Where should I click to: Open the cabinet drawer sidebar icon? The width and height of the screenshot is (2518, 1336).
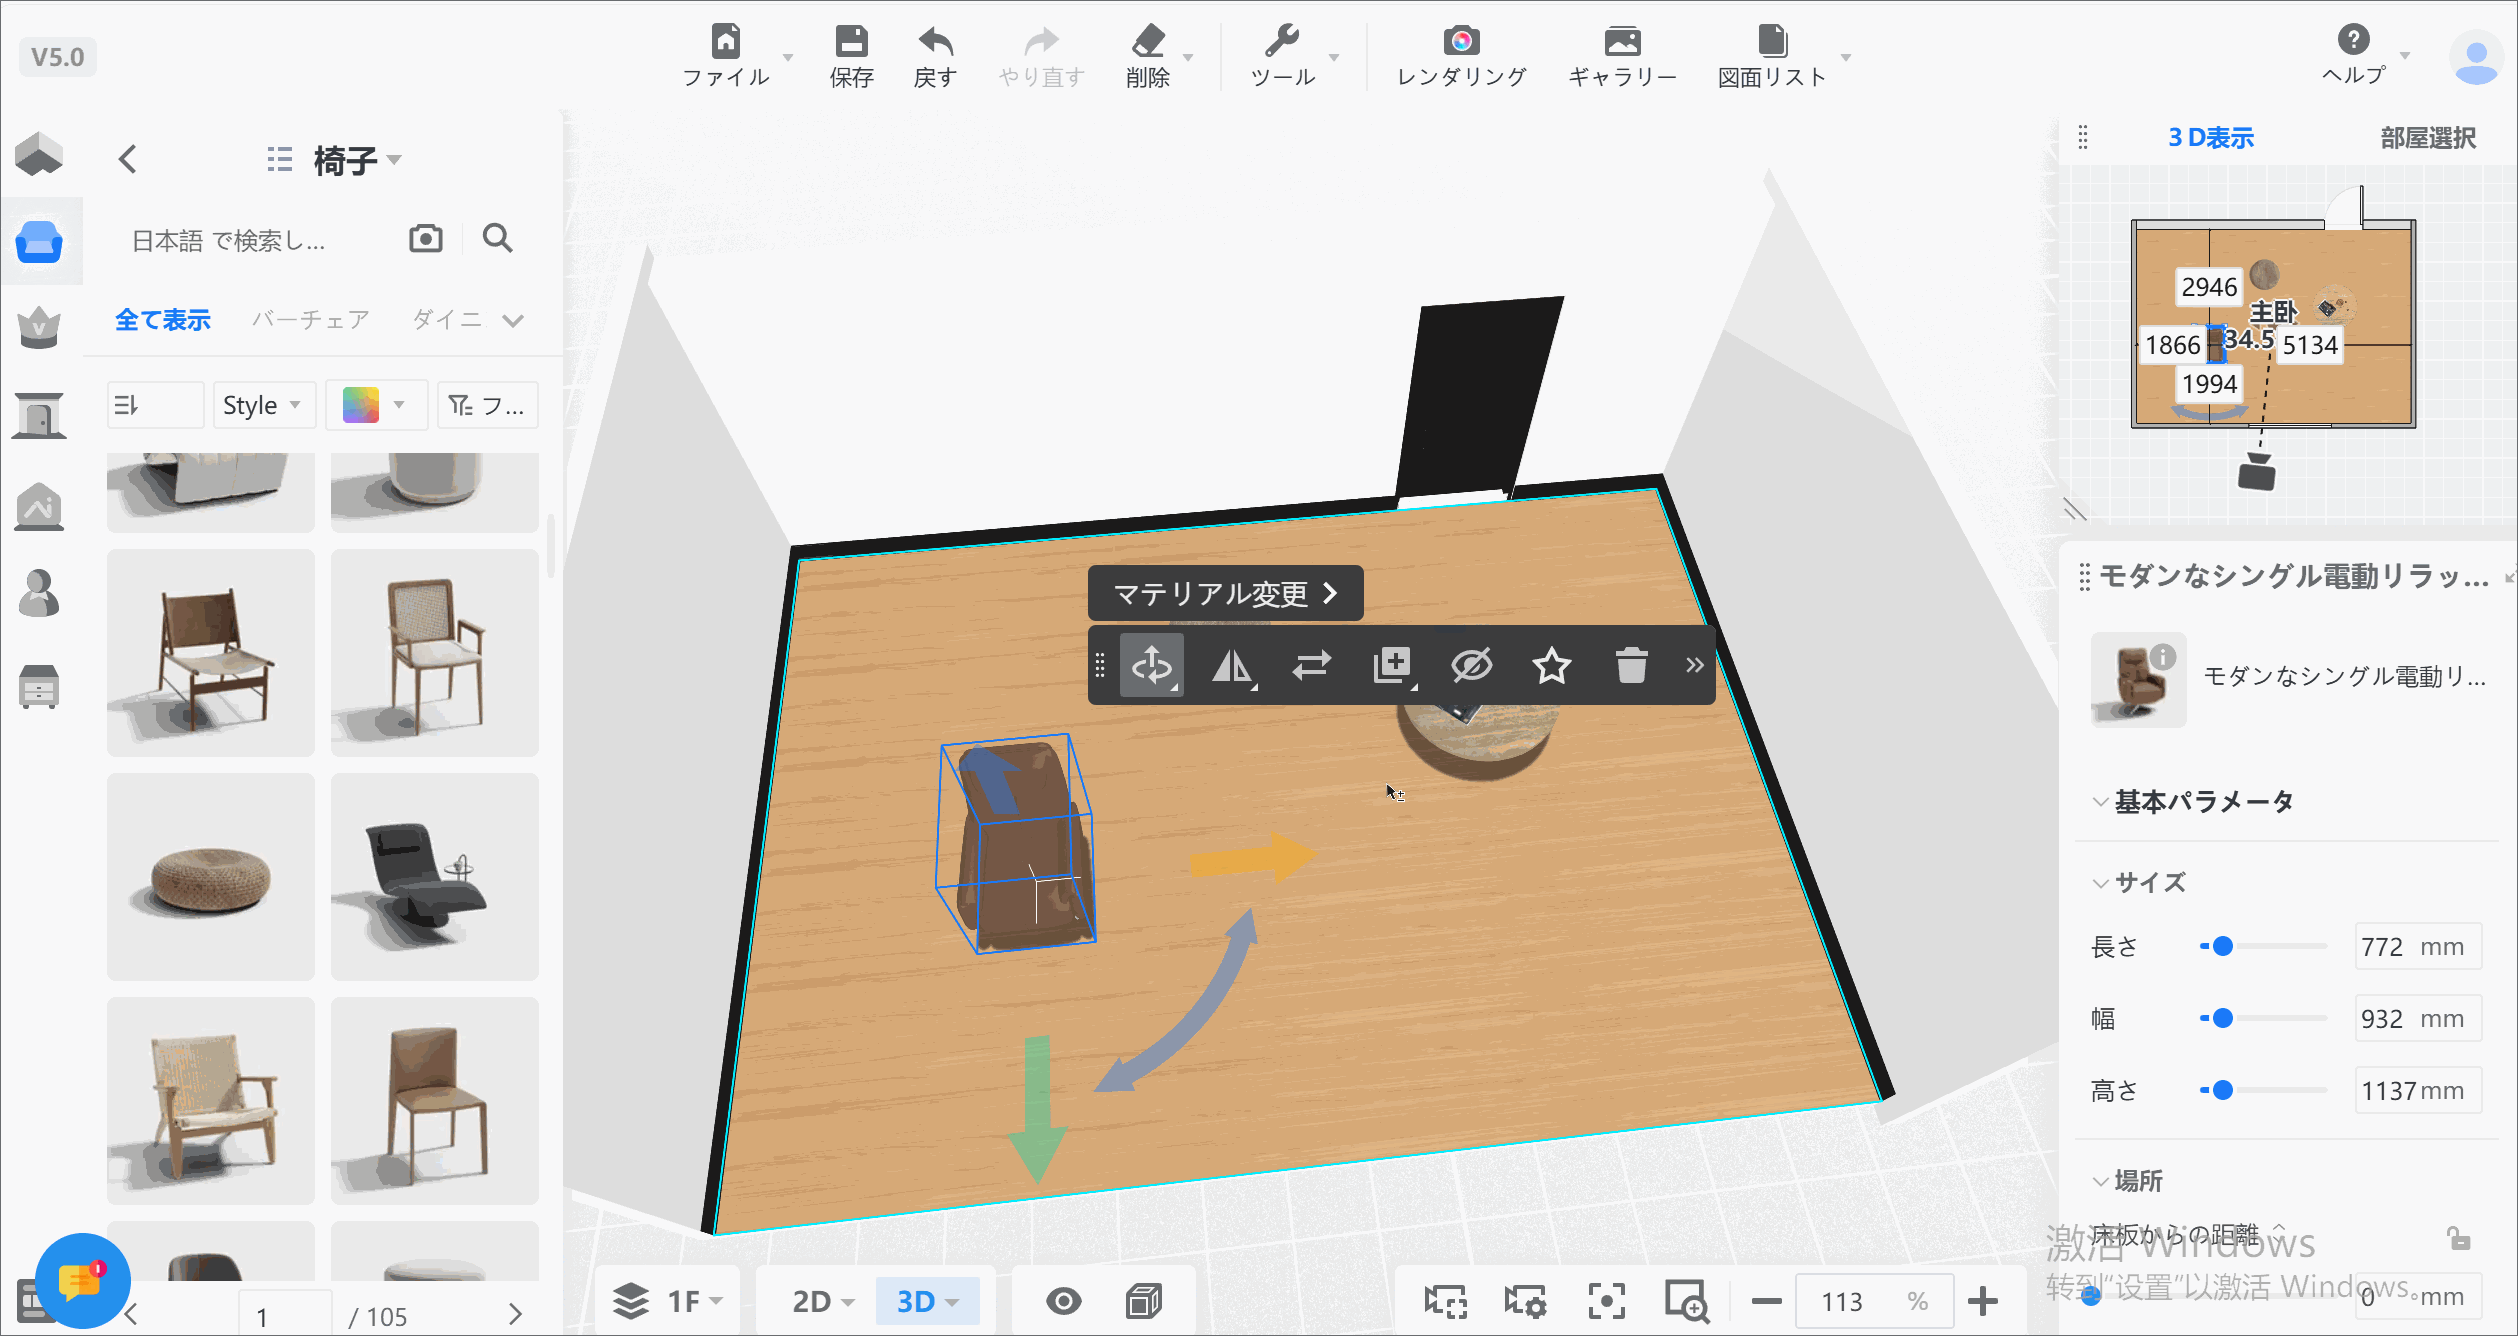click(39, 686)
